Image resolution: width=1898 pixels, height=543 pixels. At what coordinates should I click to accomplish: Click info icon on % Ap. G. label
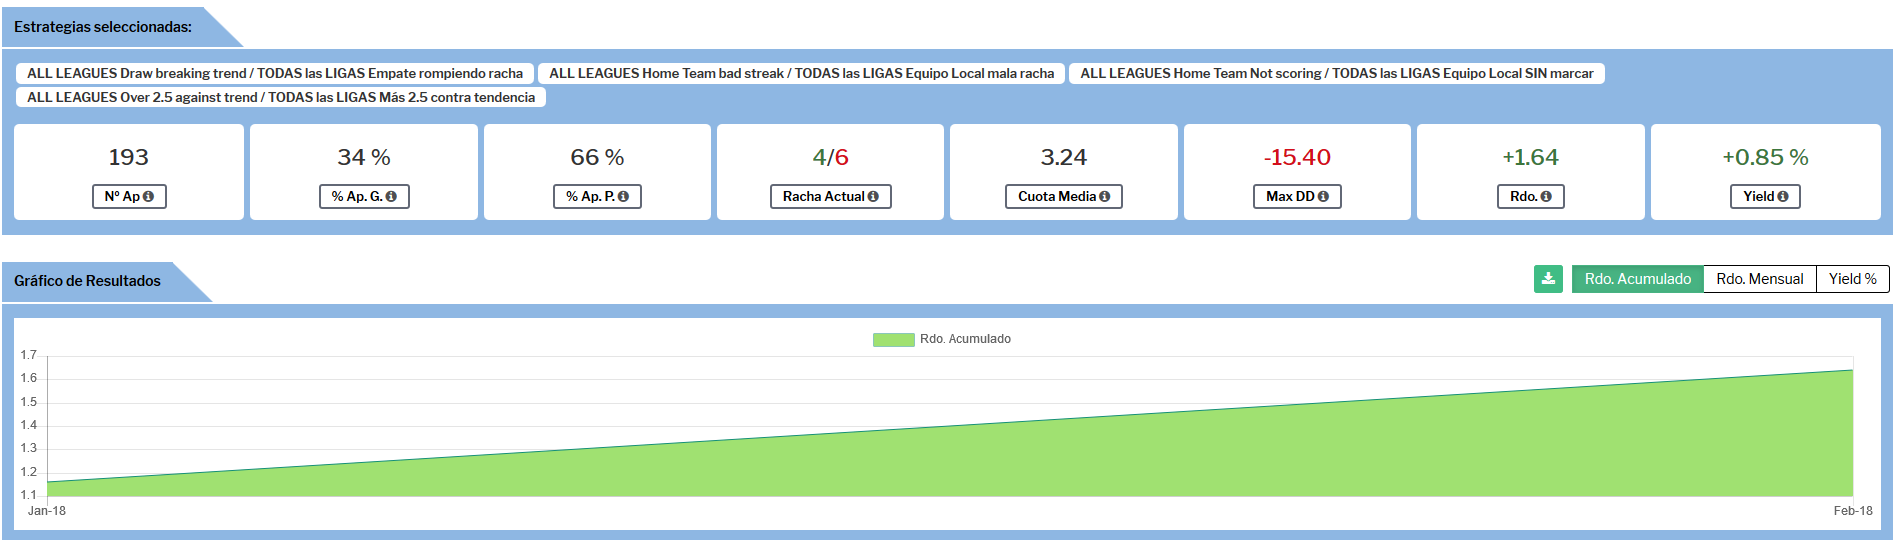(391, 197)
